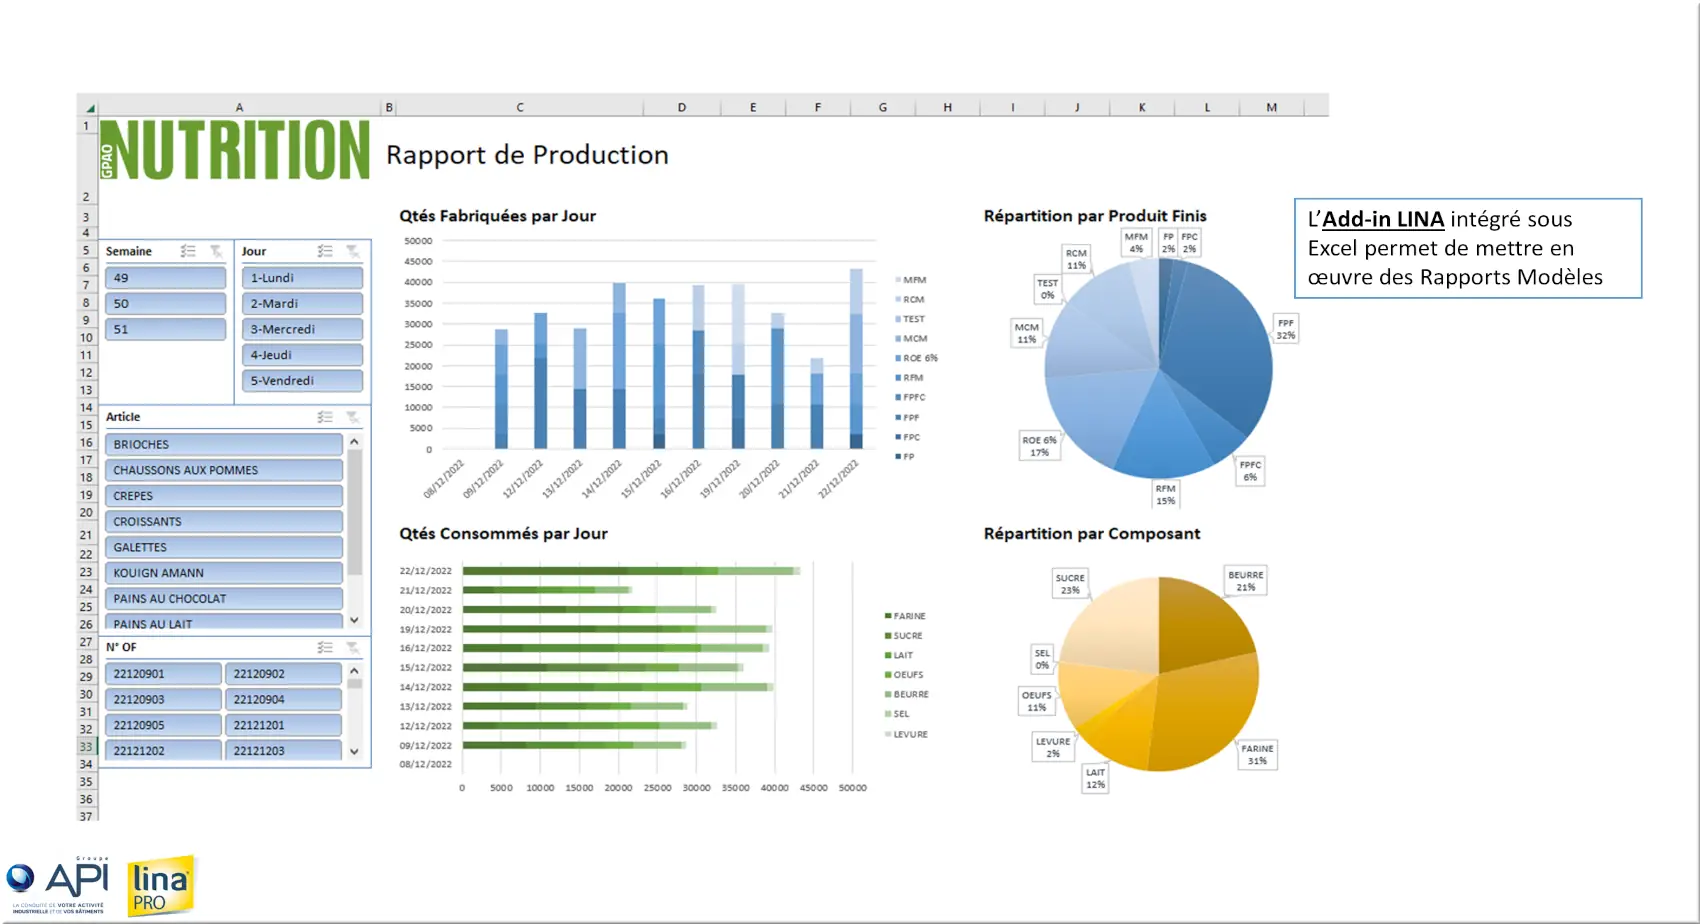The height and width of the screenshot is (924, 1700).
Task: Select week 51 in Semaine slicer
Action: [x=165, y=329]
